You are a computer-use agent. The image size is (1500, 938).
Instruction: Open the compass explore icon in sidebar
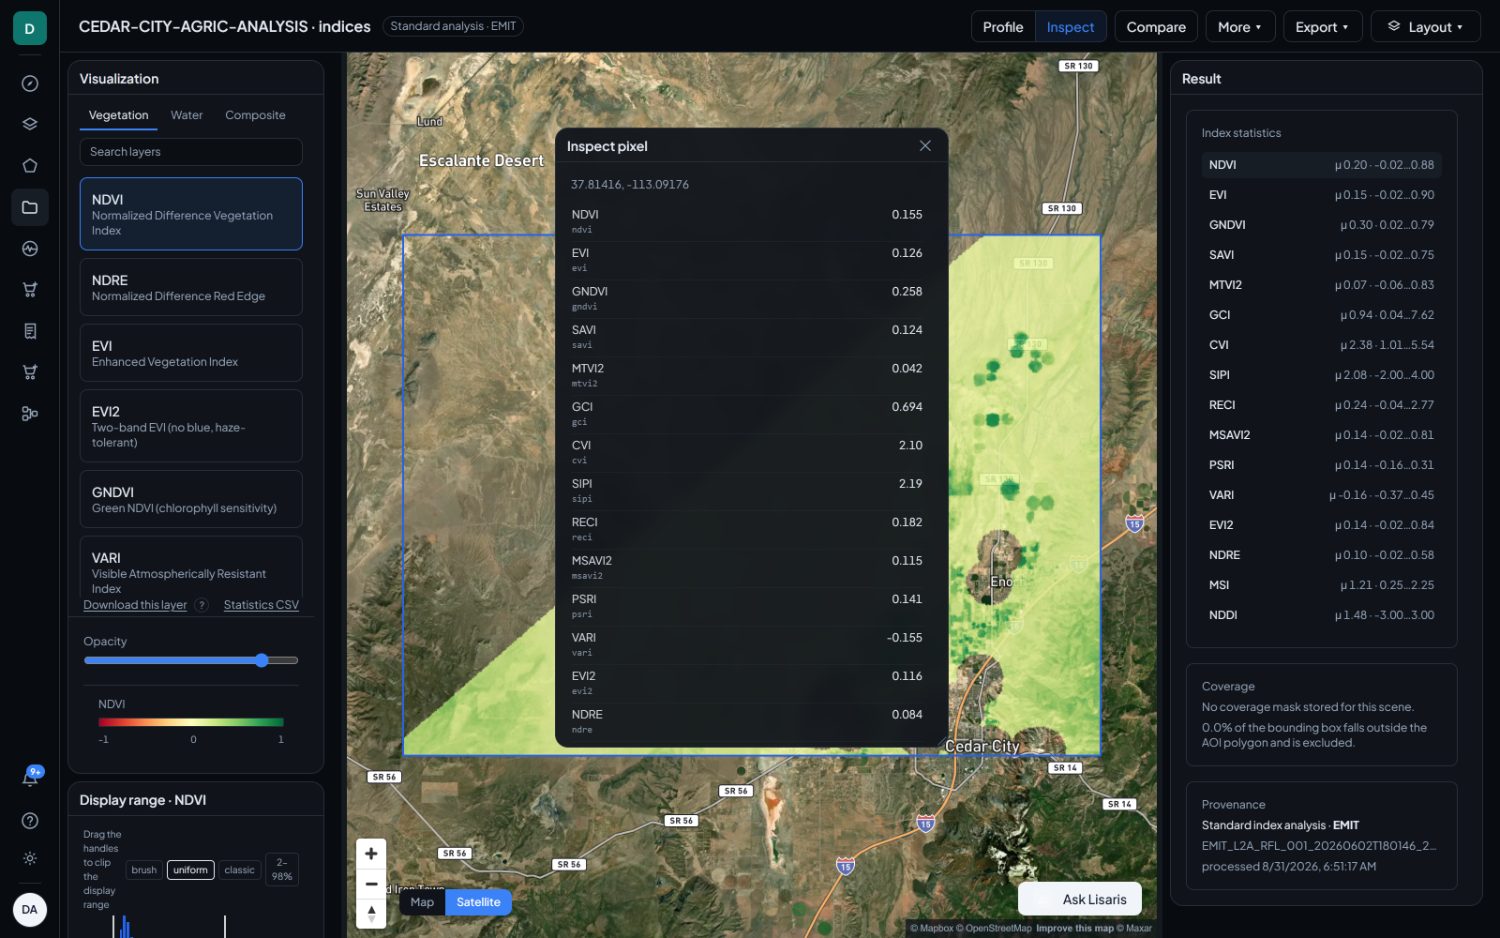tap(30, 84)
